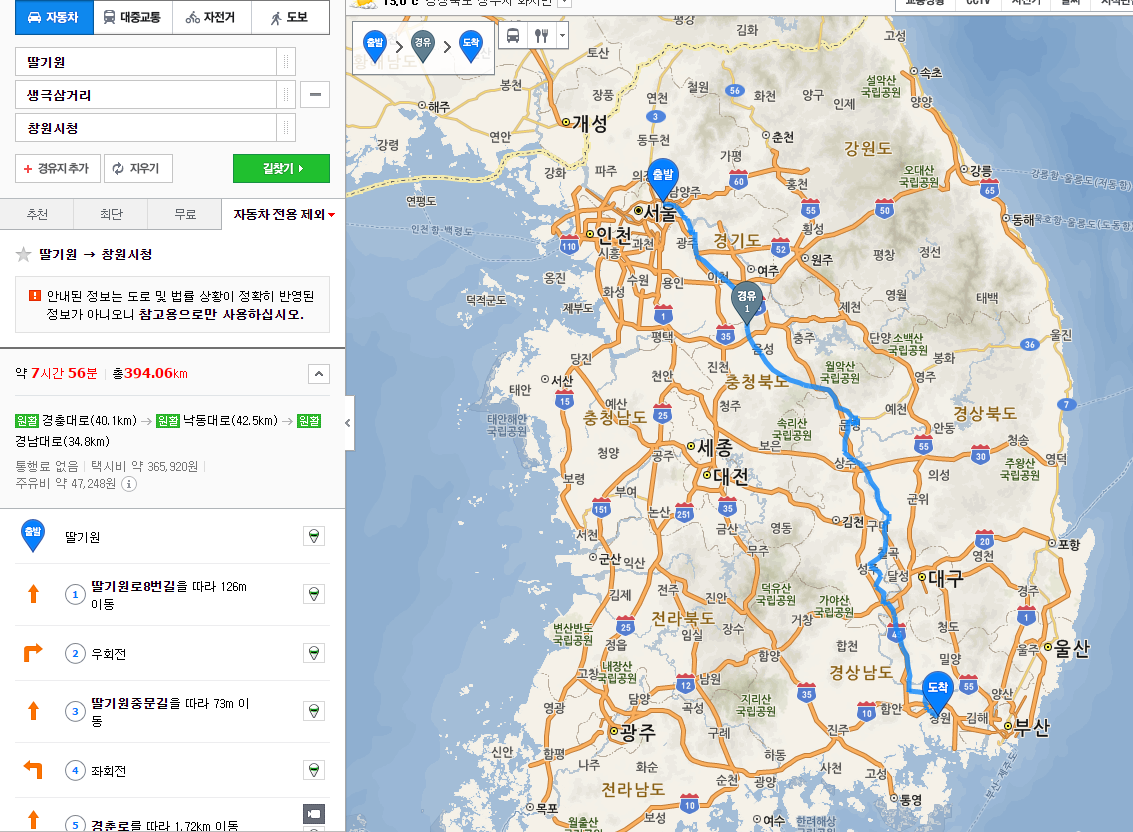Click the drag handle of the 딸기원 field
The height and width of the screenshot is (832, 1133).
click(286, 62)
